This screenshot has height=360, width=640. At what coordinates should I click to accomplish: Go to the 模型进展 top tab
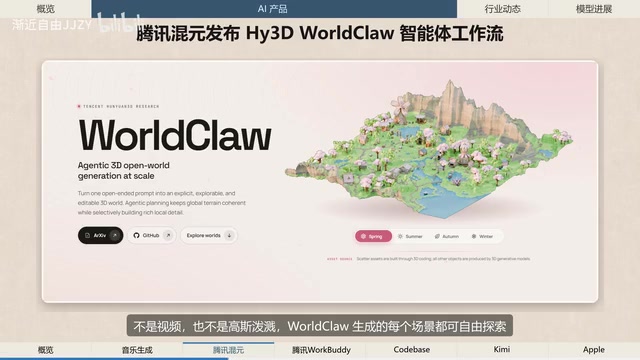coord(594,9)
